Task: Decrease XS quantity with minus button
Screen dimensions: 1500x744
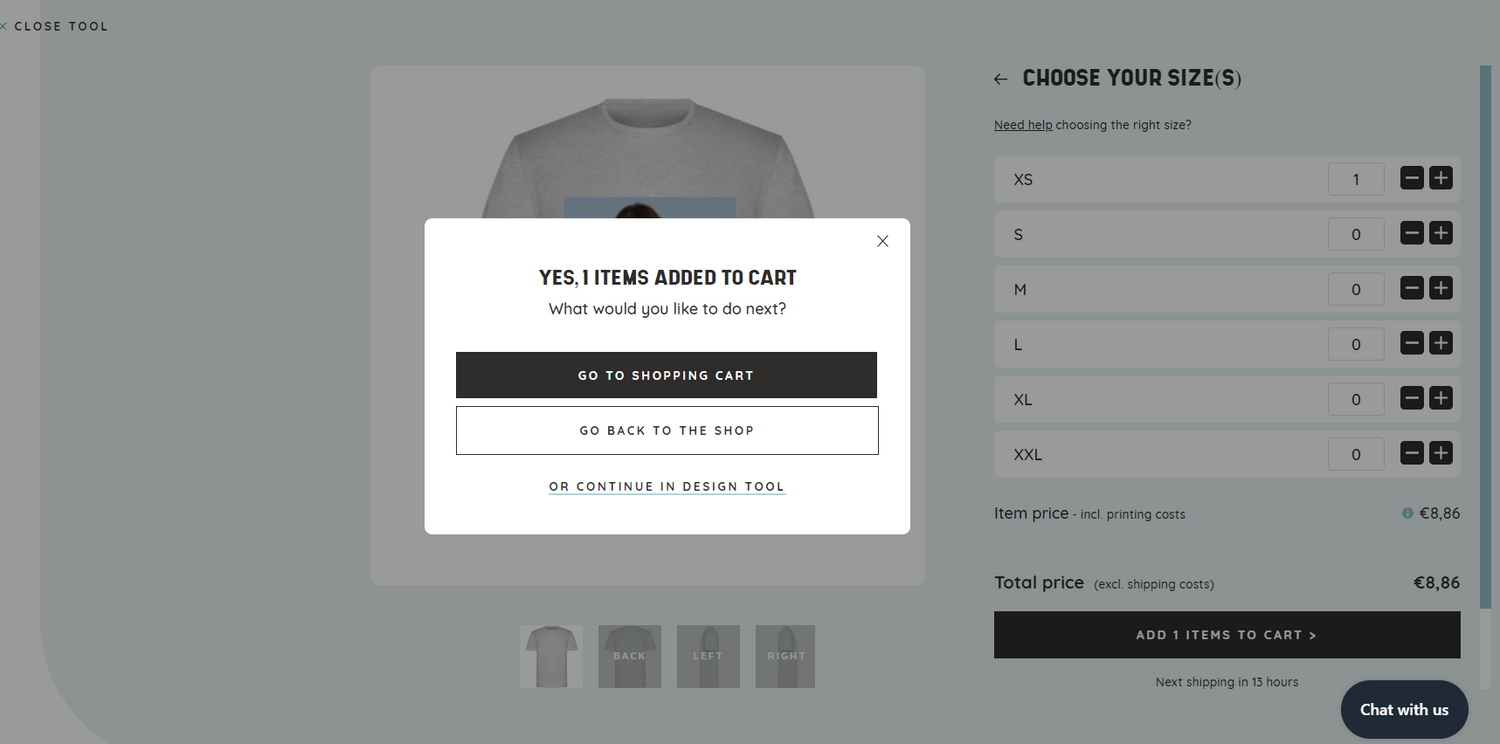Action: pyautogui.click(x=1412, y=179)
